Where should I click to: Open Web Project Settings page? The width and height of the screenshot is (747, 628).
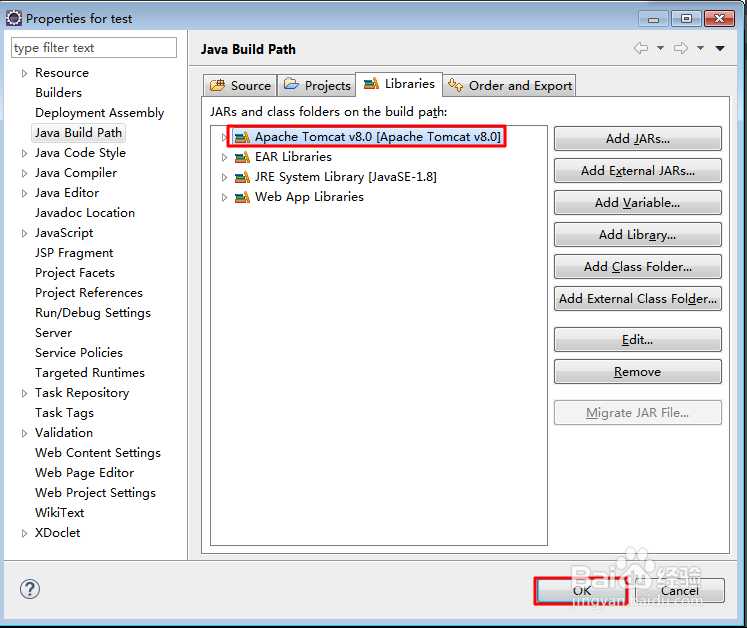click(x=95, y=493)
